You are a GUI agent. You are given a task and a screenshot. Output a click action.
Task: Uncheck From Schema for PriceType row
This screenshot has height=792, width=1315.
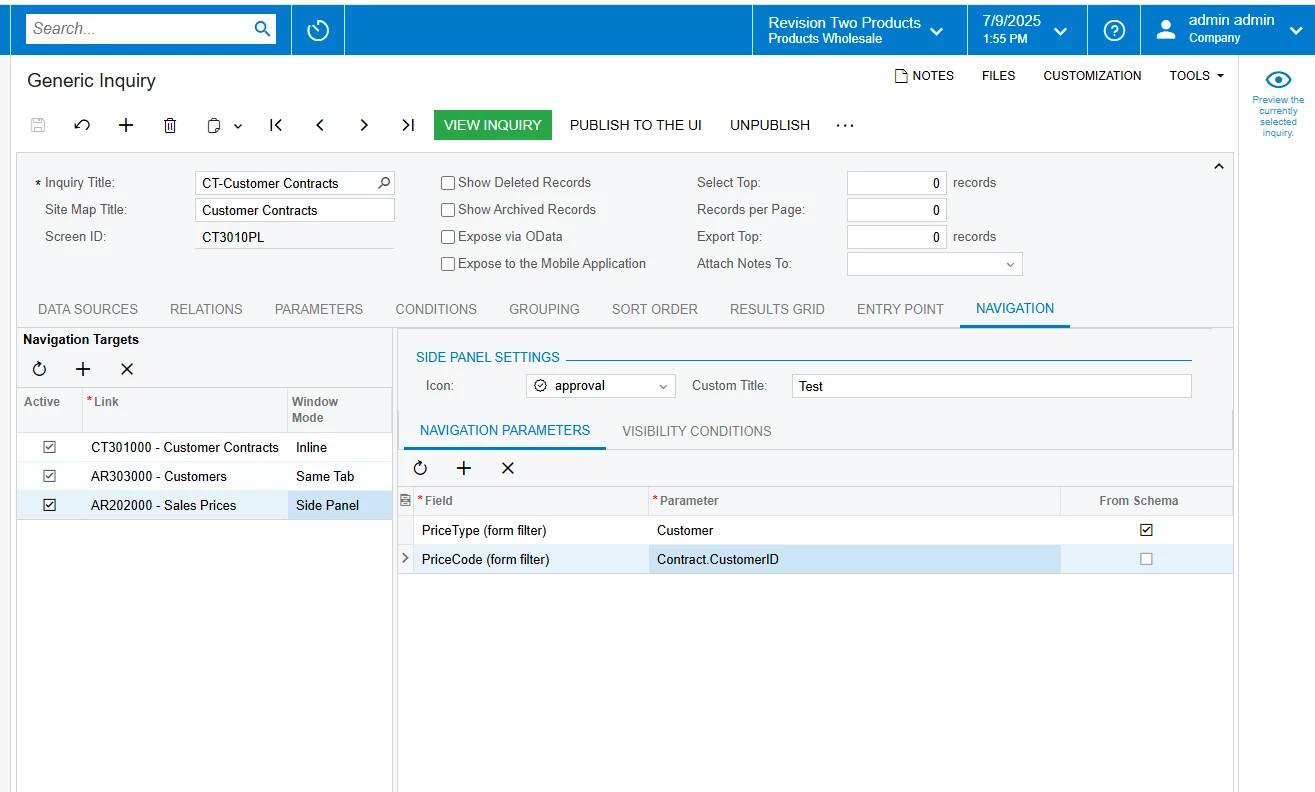point(1146,530)
